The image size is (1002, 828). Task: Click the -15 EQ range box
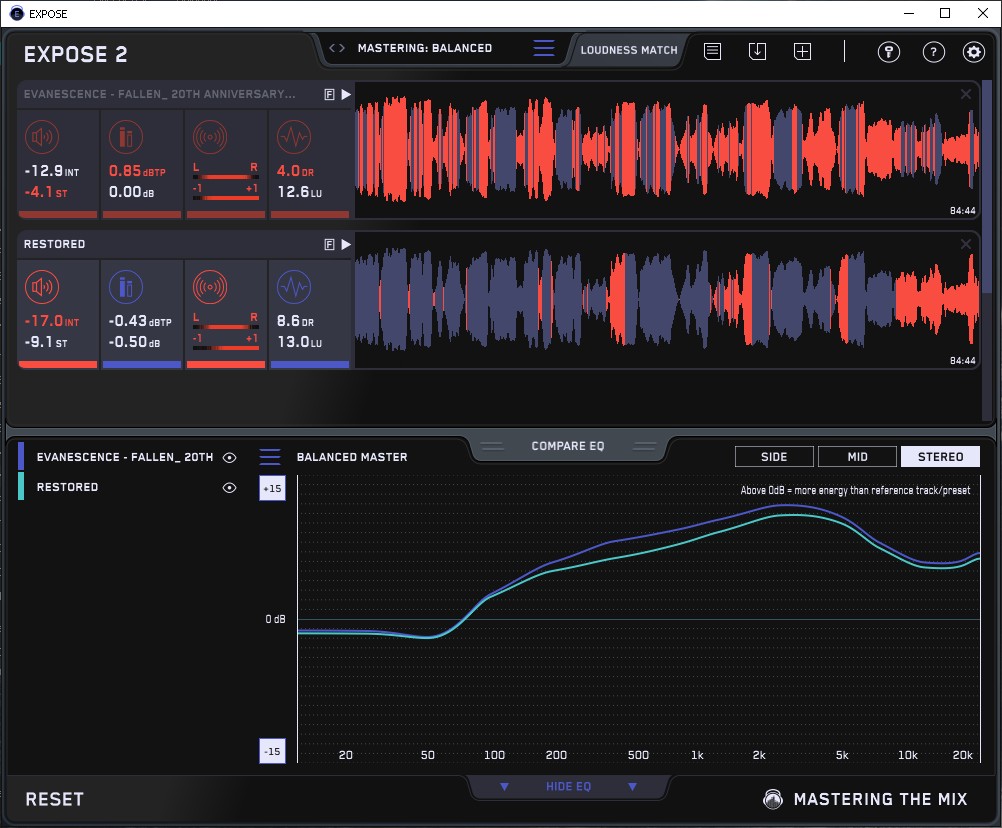(x=272, y=751)
